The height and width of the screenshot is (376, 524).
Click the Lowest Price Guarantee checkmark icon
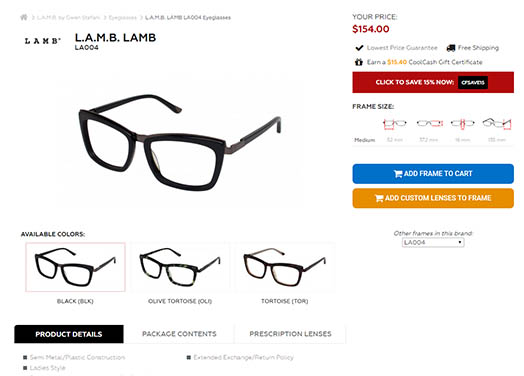(x=359, y=48)
